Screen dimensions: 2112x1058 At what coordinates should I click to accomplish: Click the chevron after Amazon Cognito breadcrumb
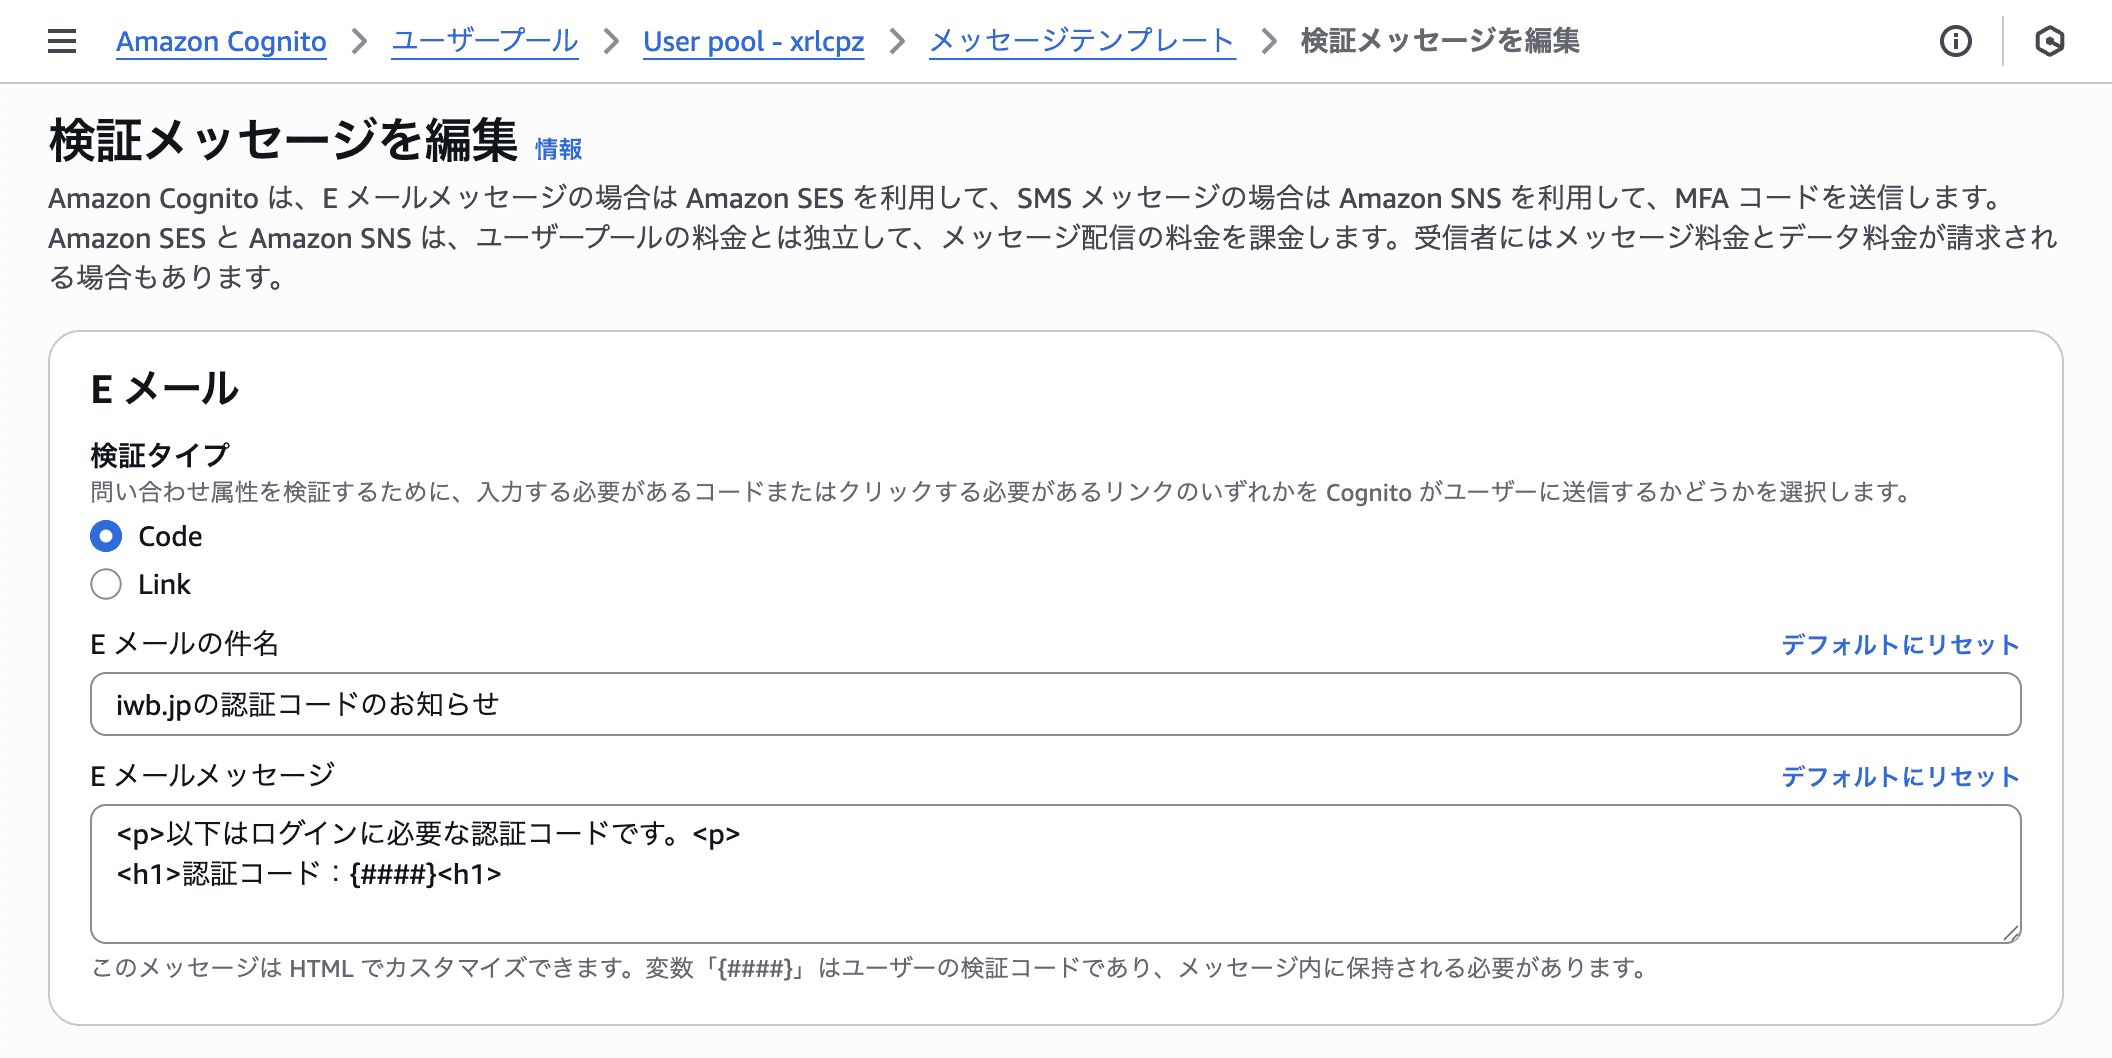point(359,41)
